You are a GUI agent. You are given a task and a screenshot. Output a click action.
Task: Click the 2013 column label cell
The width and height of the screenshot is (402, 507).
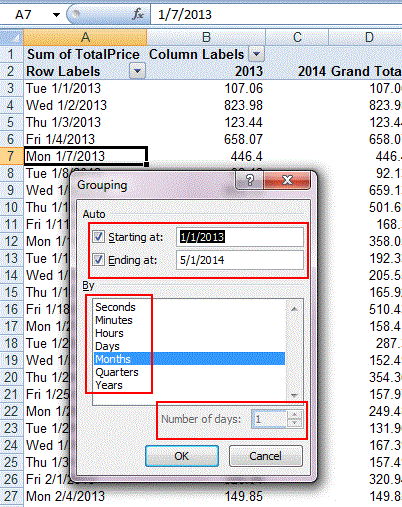206,71
